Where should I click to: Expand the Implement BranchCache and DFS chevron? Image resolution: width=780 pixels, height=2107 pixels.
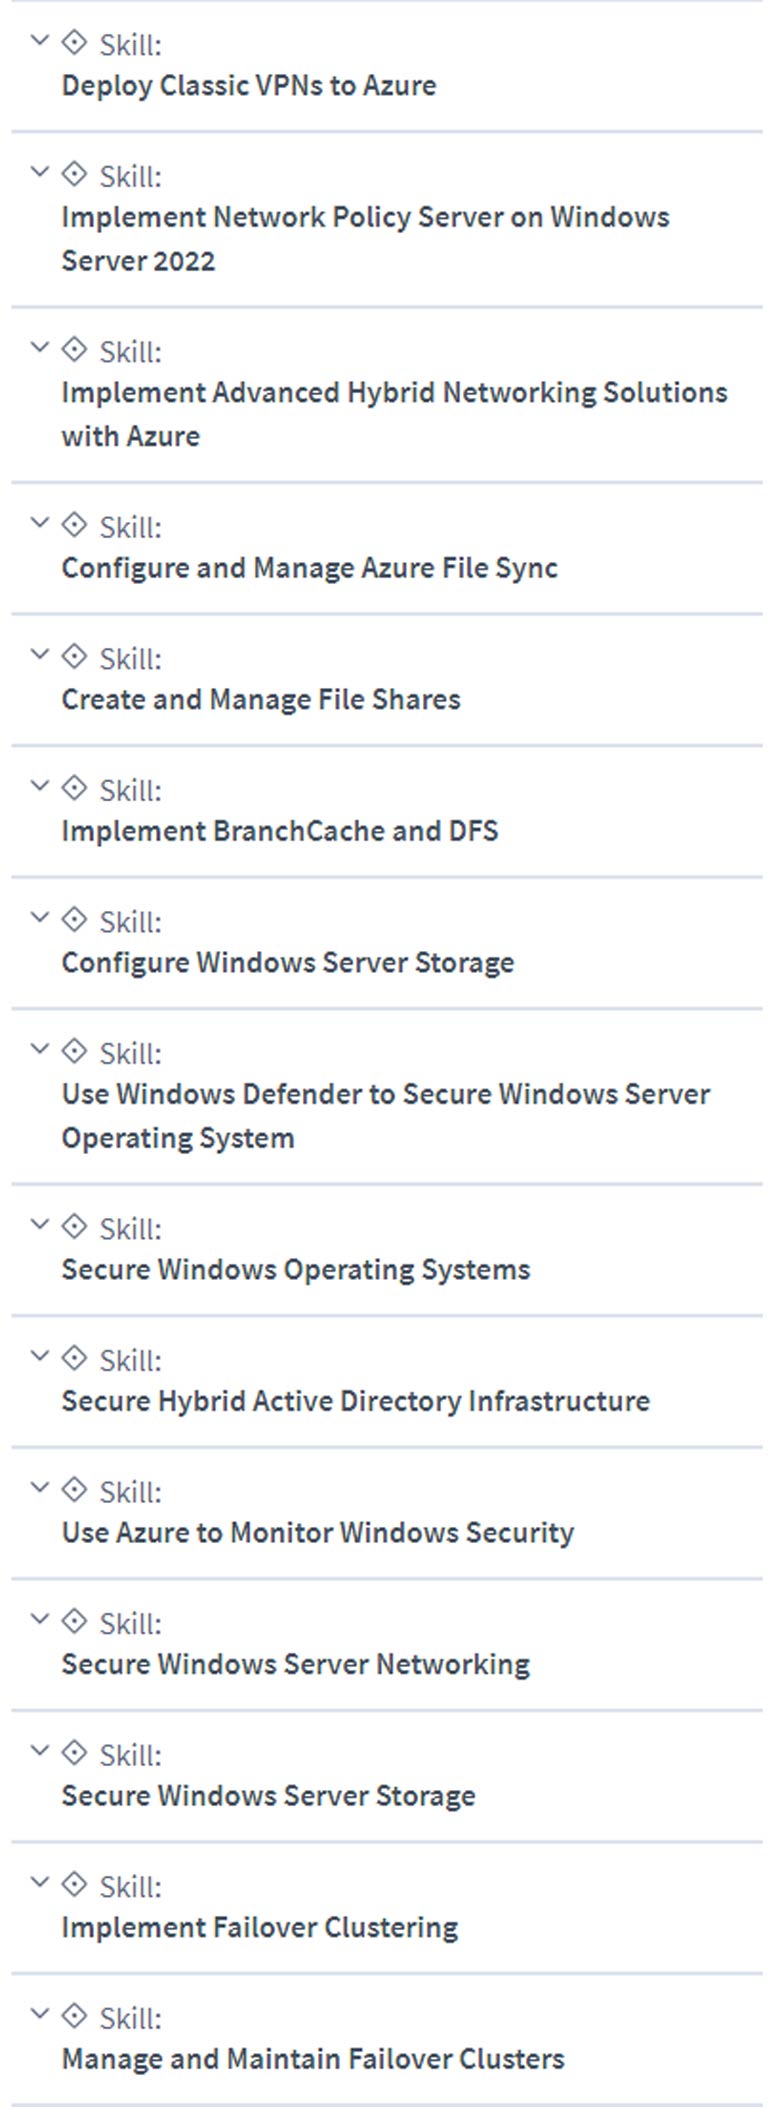click(40, 786)
